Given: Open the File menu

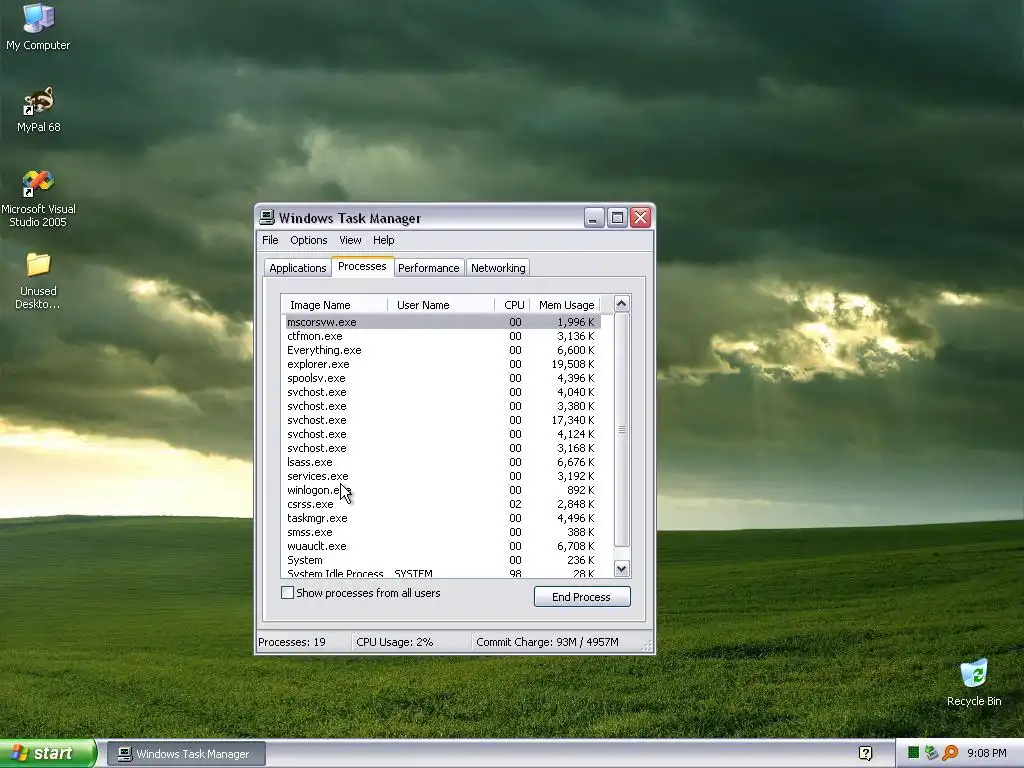Looking at the screenshot, I should point(270,240).
